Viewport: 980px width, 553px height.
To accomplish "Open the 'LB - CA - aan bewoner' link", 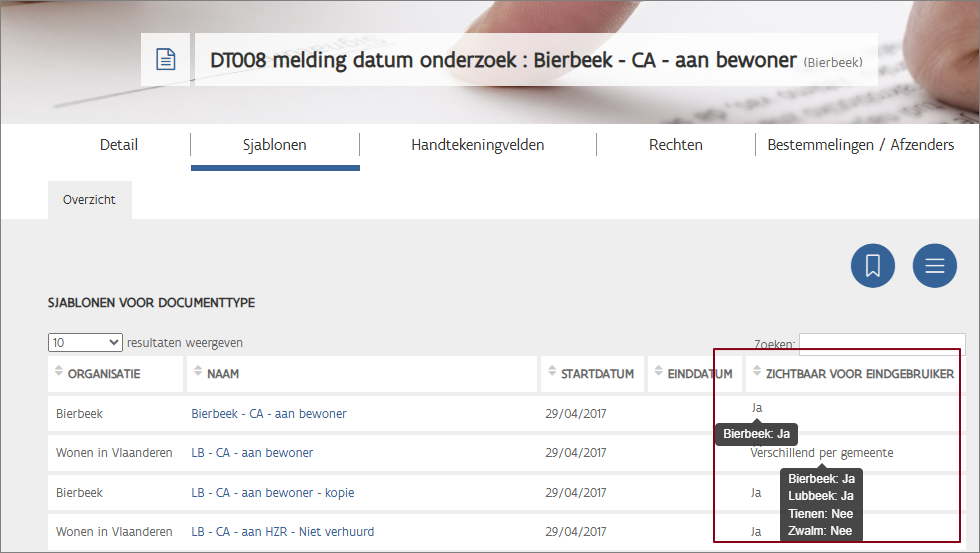I will click(252, 453).
